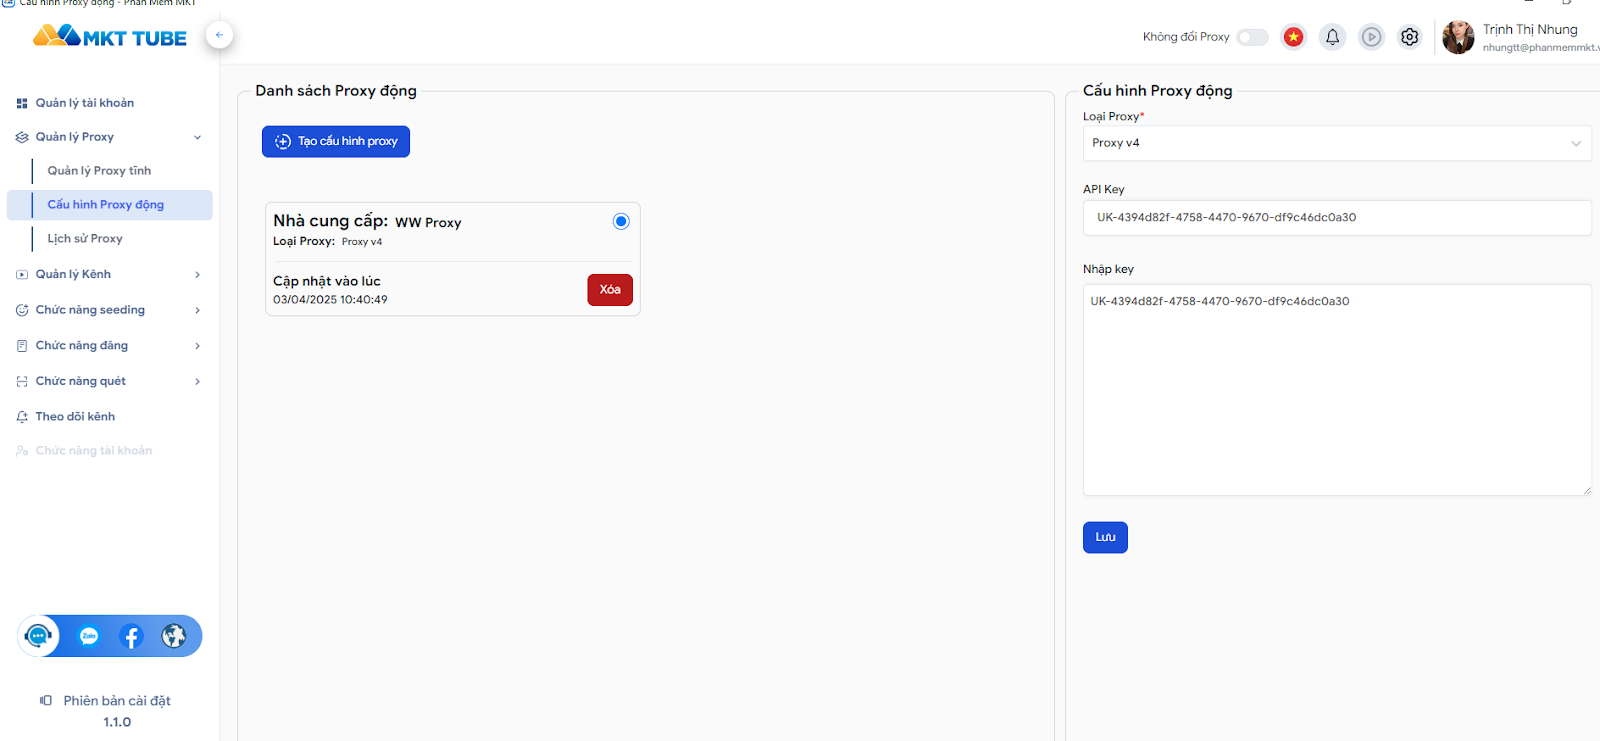Image resolution: width=1600 pixels, height=741 pixels.
Task: Click Lưu save button
Action: coord(1105,537)
